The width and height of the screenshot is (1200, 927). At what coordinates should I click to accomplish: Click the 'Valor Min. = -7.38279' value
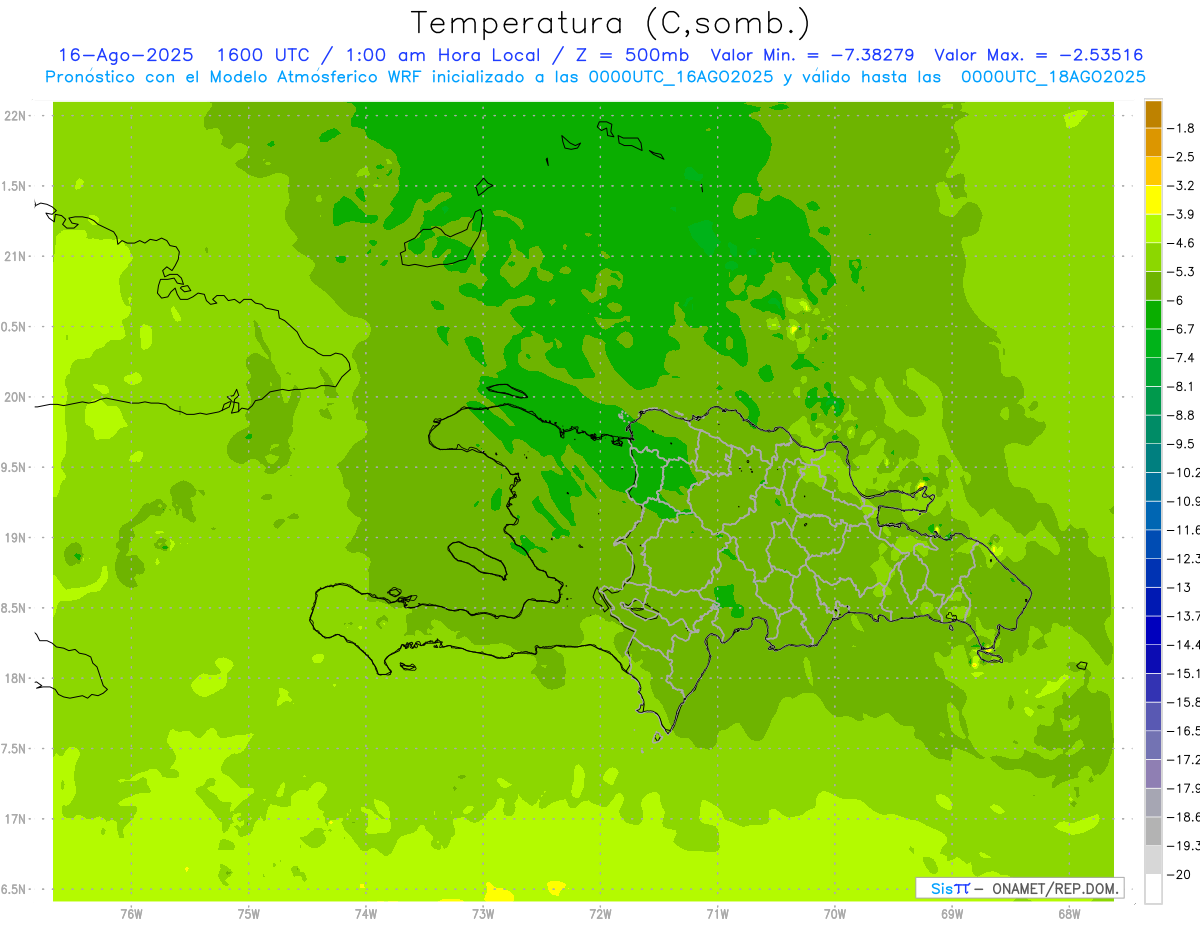(x=811, y=55)
